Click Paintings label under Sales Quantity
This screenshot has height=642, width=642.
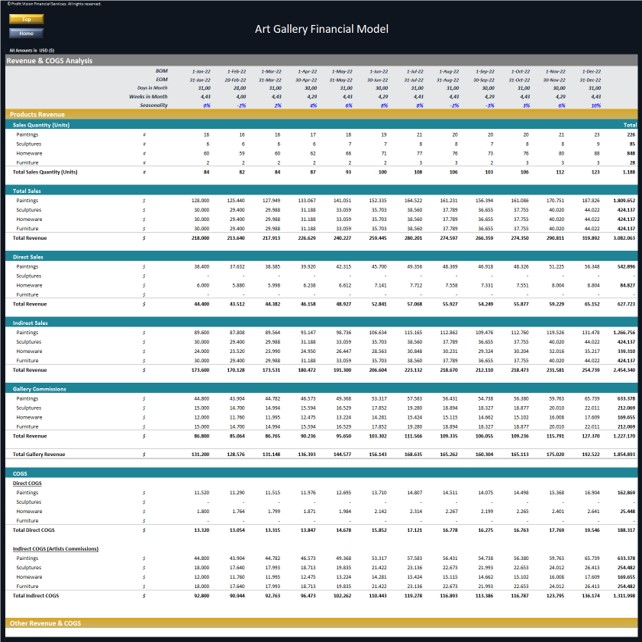27,135
